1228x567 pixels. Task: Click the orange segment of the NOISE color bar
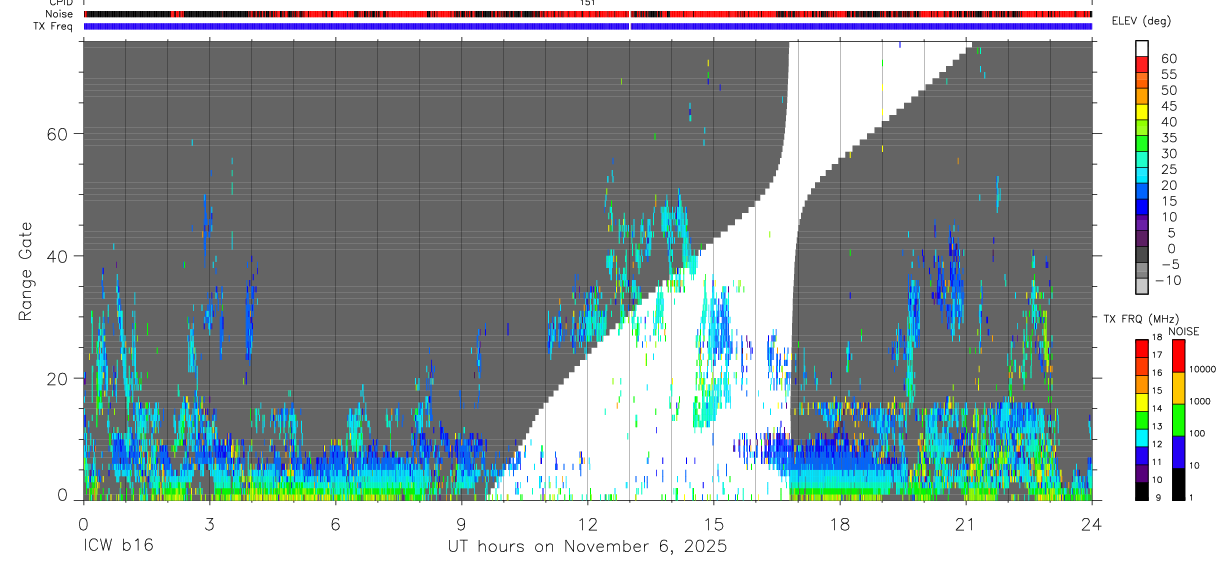[x=1178, y=388]
